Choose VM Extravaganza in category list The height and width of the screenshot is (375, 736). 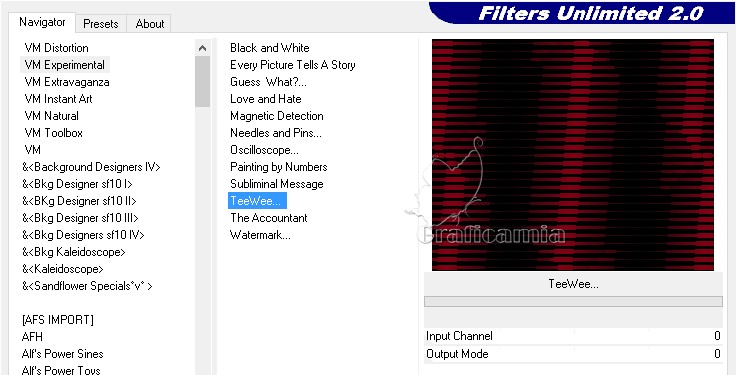coord(67,82)
